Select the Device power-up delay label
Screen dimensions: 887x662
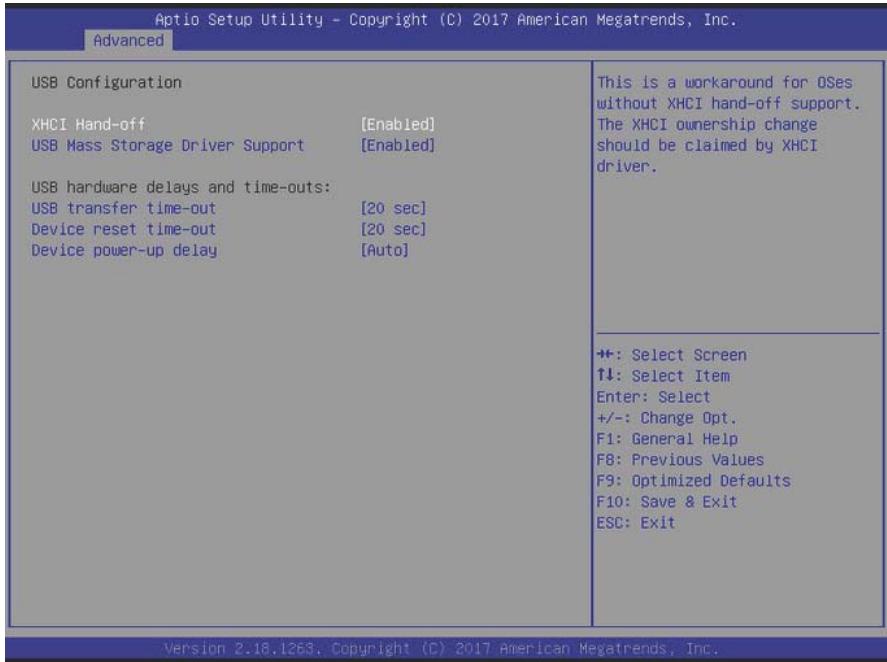point(124,250)
